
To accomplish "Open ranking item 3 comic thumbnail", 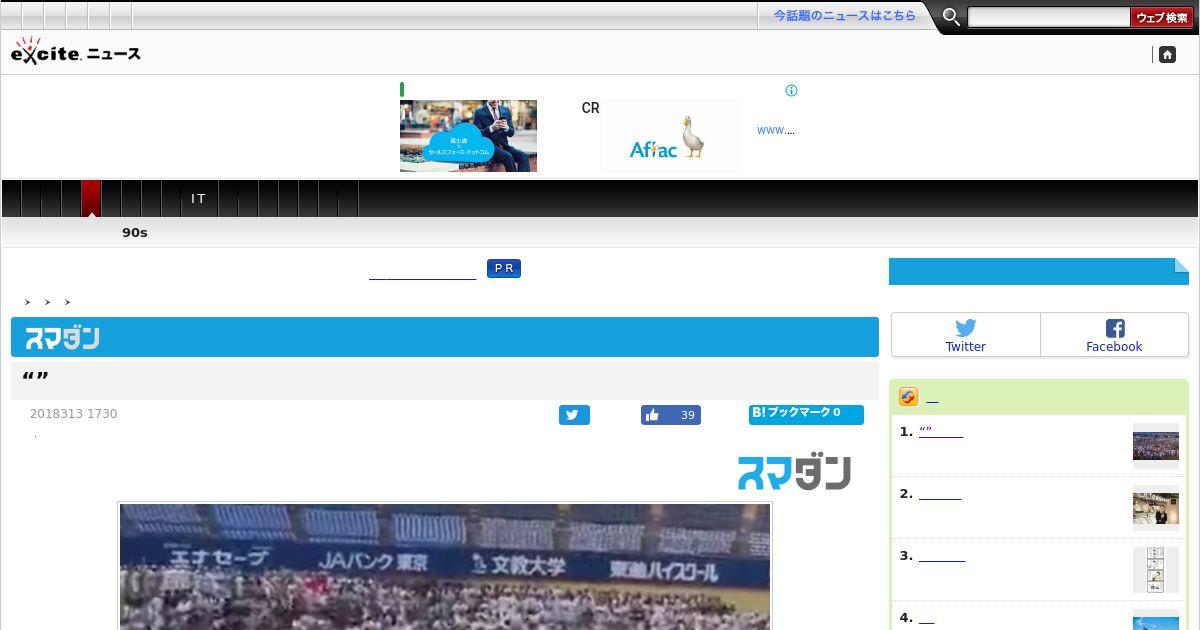I will point(1156,570).
